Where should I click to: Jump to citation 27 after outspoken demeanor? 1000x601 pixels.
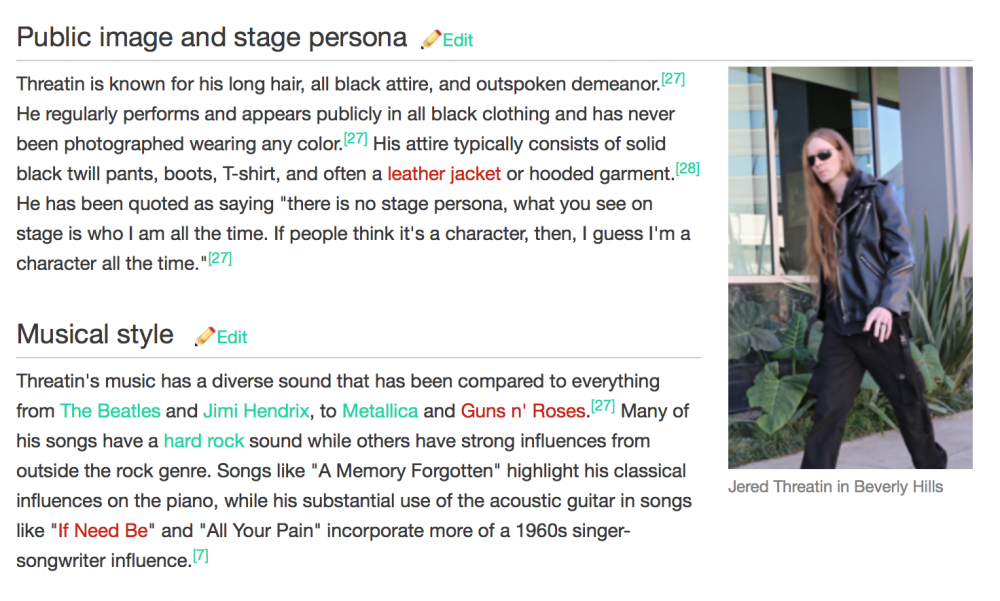pos(673,78)
